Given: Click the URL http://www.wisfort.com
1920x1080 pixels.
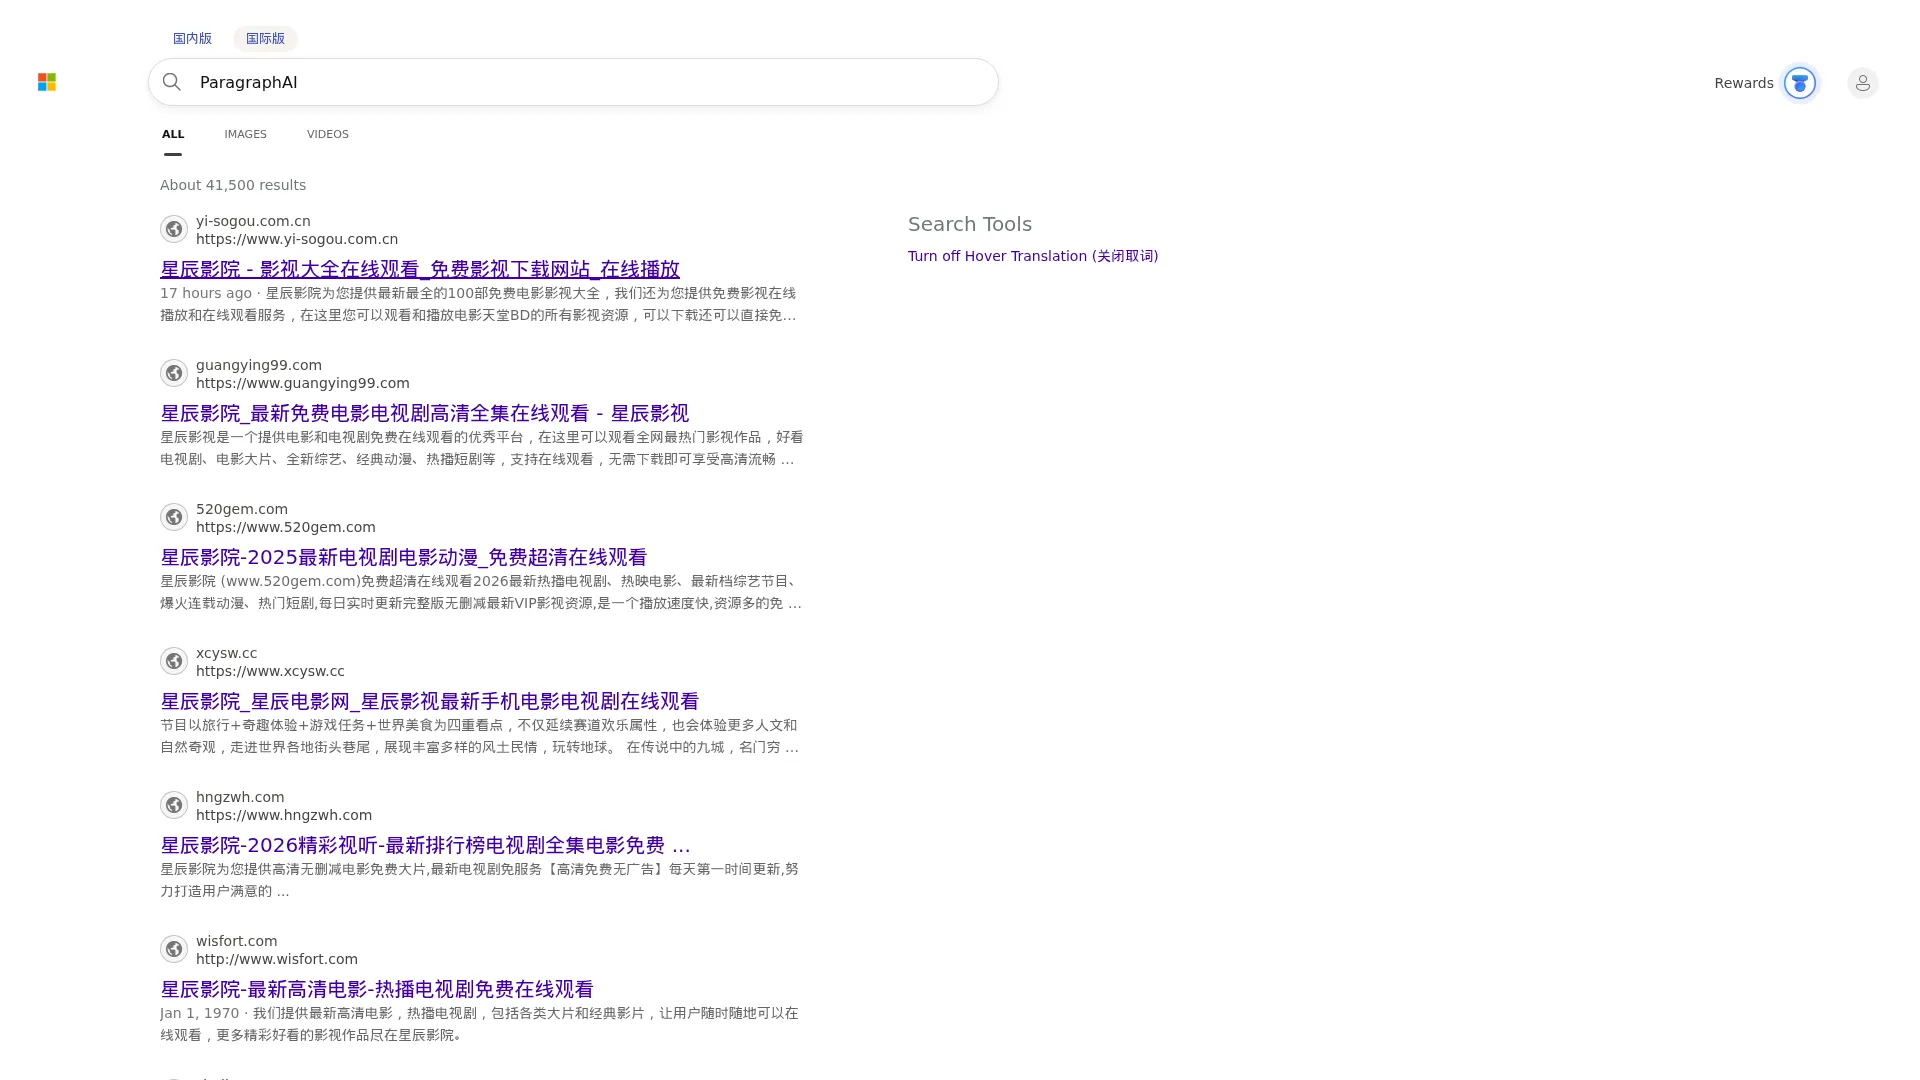Looking at the screenshot, I should (277, 959).
